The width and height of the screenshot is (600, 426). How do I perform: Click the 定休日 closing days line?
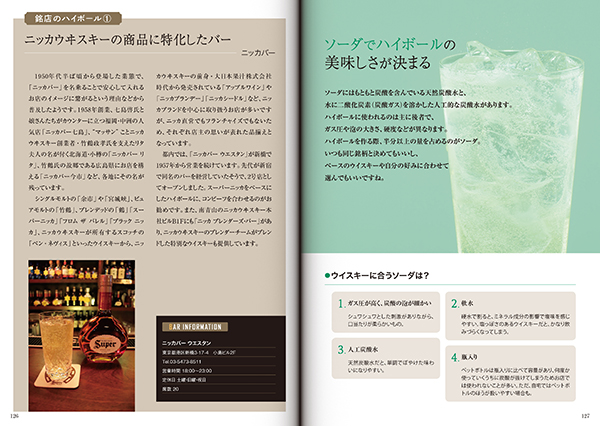tap(184, 380)
